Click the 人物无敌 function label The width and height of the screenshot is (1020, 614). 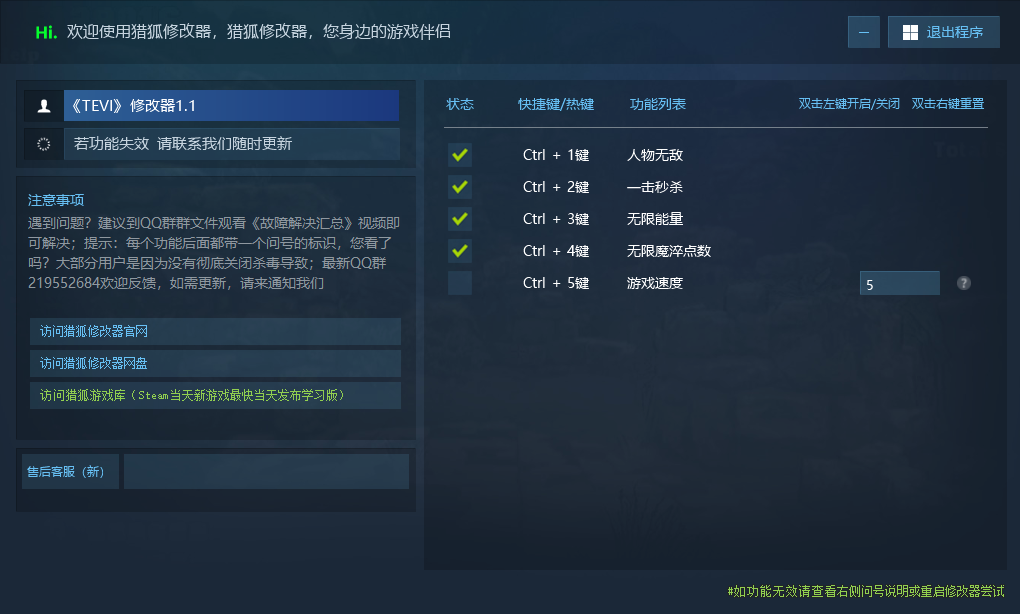point(654,155)
